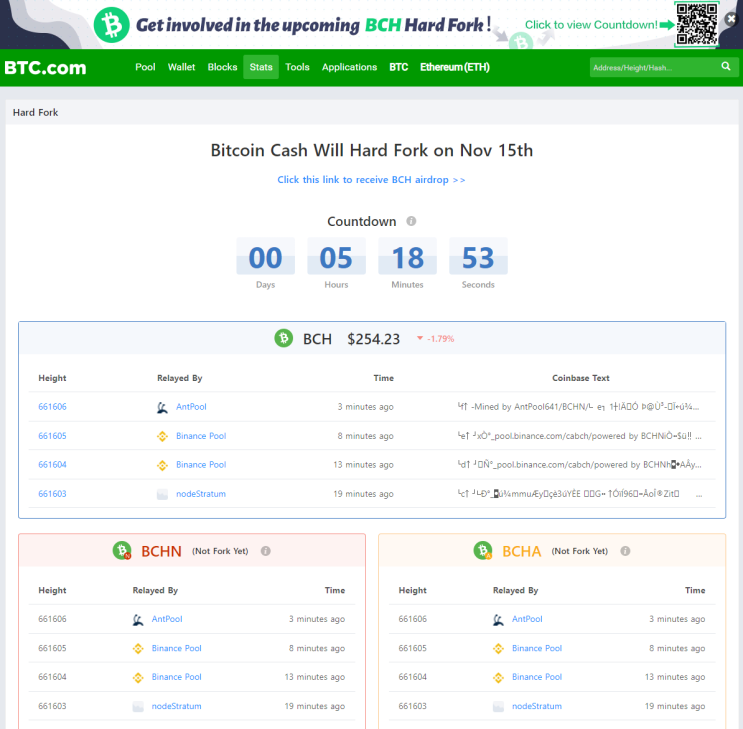Click AntPool icon in BCHN table

(x=138, y=620)
